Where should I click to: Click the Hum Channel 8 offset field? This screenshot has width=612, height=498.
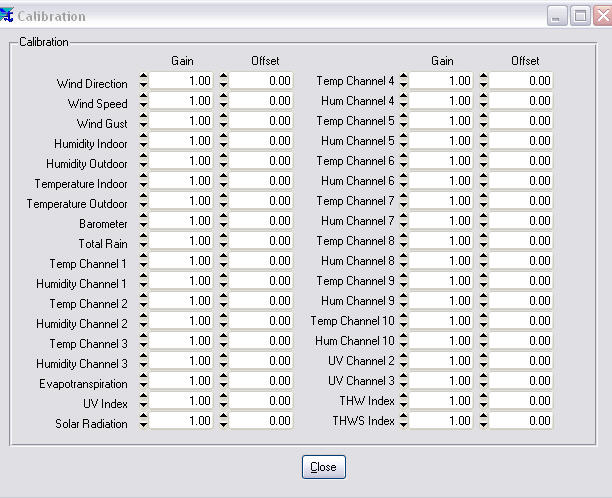[x=521, y=261]
